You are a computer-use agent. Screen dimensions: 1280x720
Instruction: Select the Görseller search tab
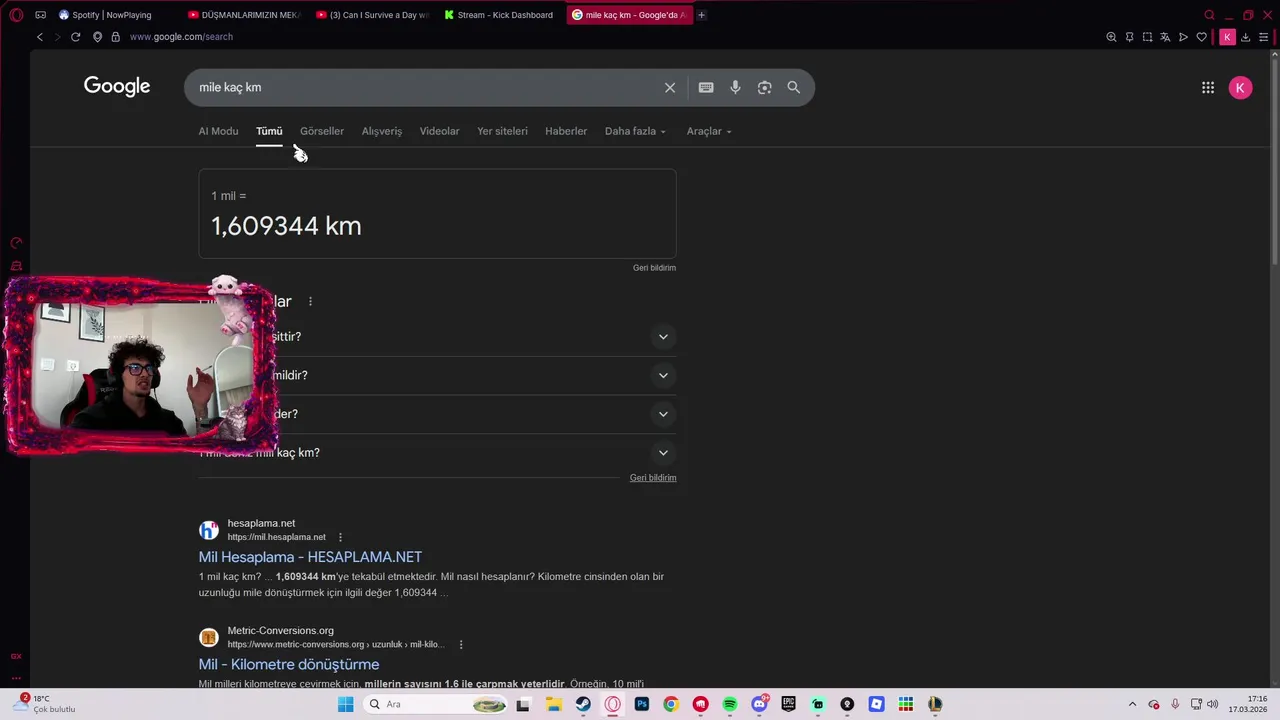(x=322, y=131)
